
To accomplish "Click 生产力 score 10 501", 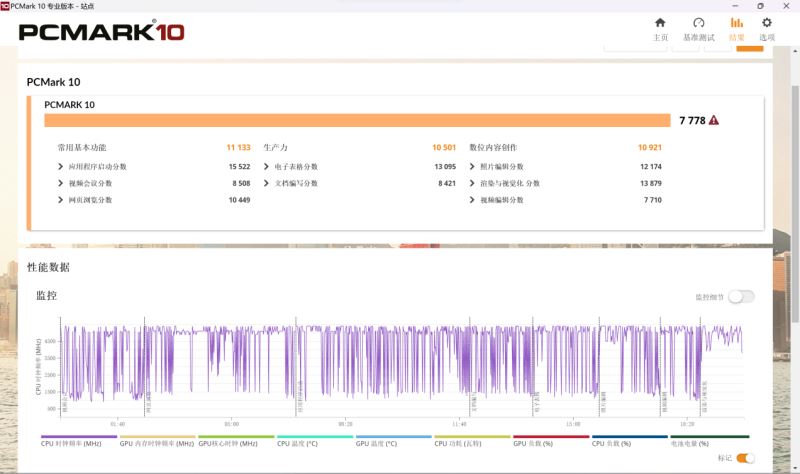I will 444,147.
